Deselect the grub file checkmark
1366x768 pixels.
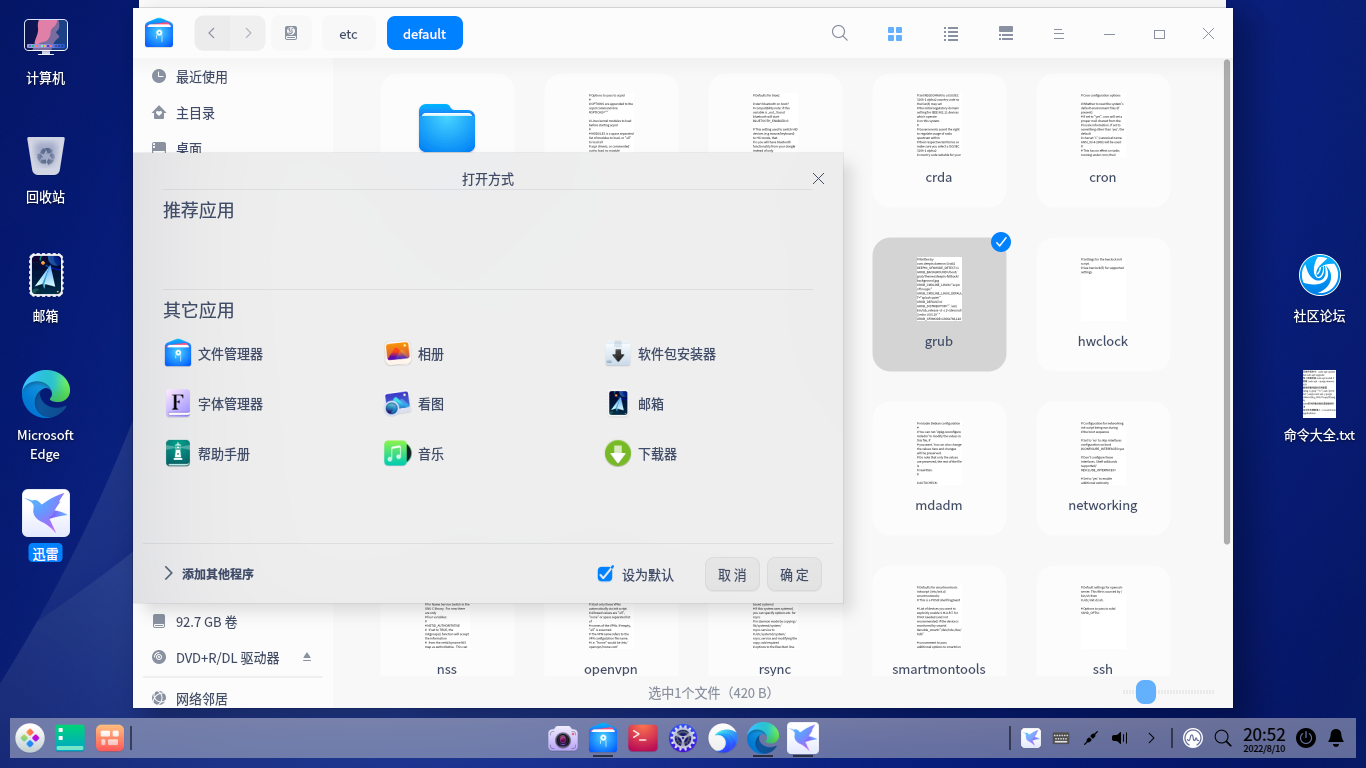pos(1000,241)
